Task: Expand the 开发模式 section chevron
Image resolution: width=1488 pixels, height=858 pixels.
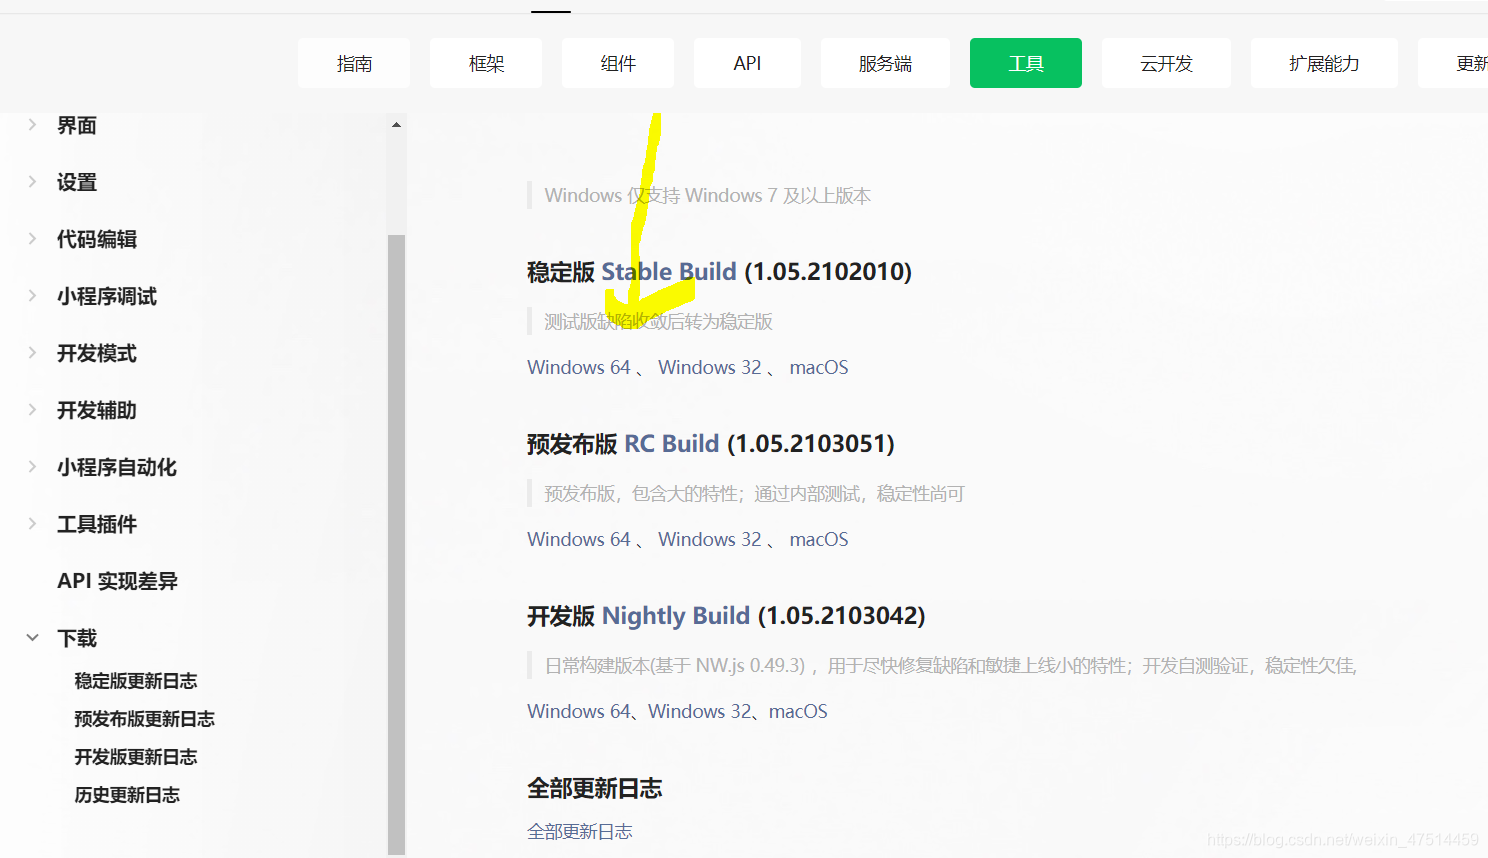Action: pos(32,353)
